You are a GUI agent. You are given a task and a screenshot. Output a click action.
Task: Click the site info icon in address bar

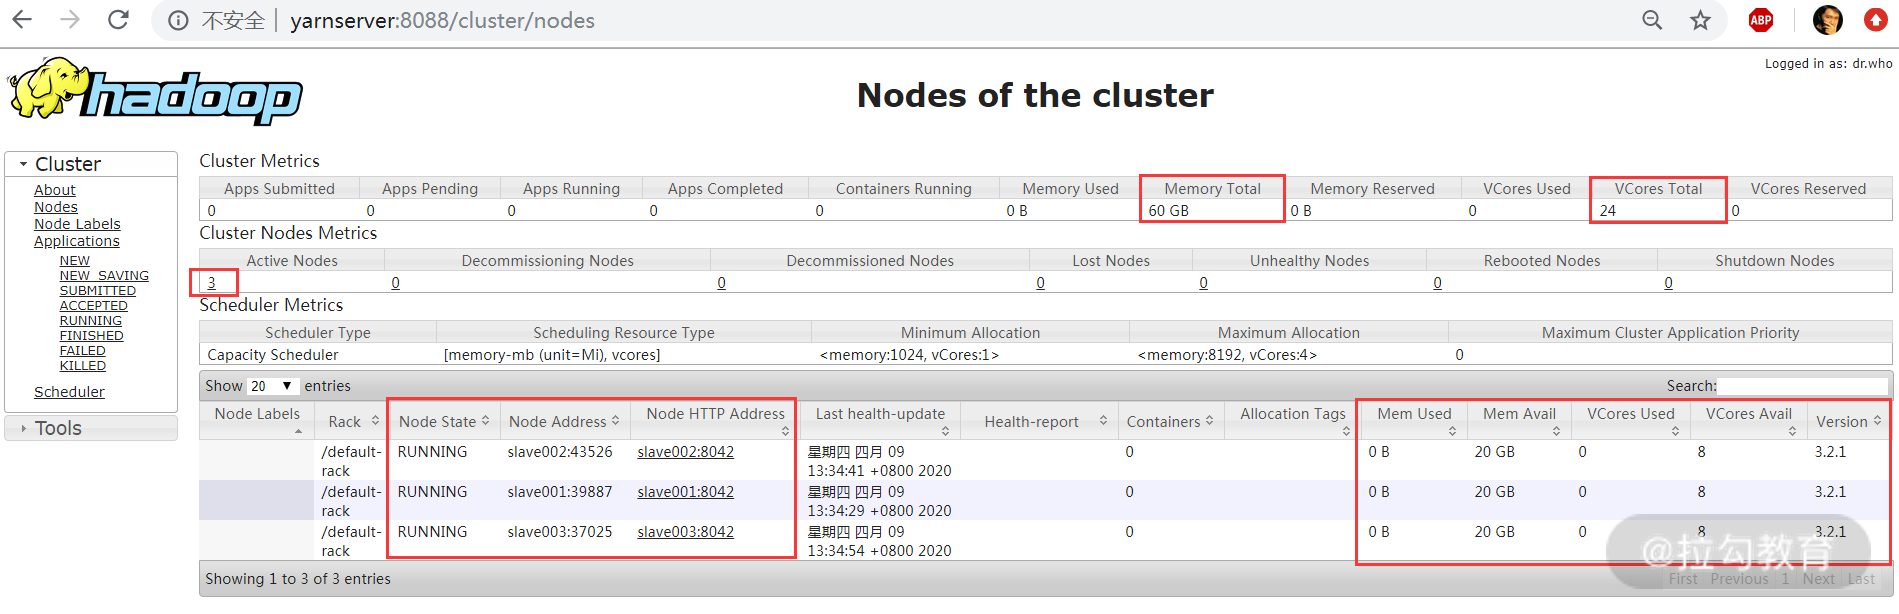178,21
